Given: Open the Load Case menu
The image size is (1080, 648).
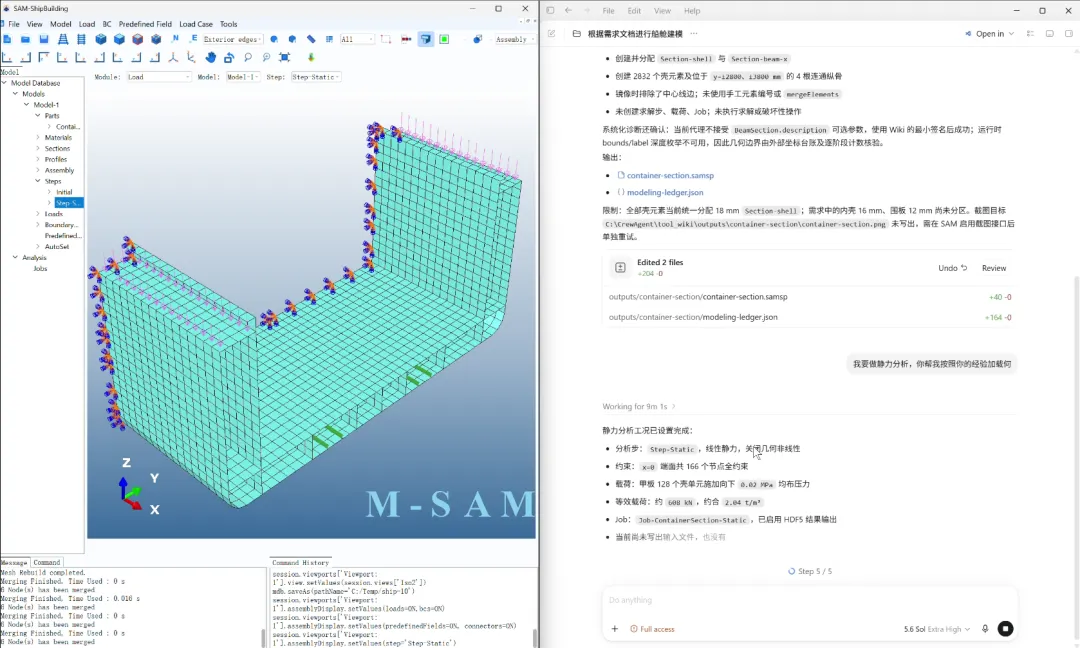Looking at the screenshot, I should pyautogui.click(x=196, y=24).
